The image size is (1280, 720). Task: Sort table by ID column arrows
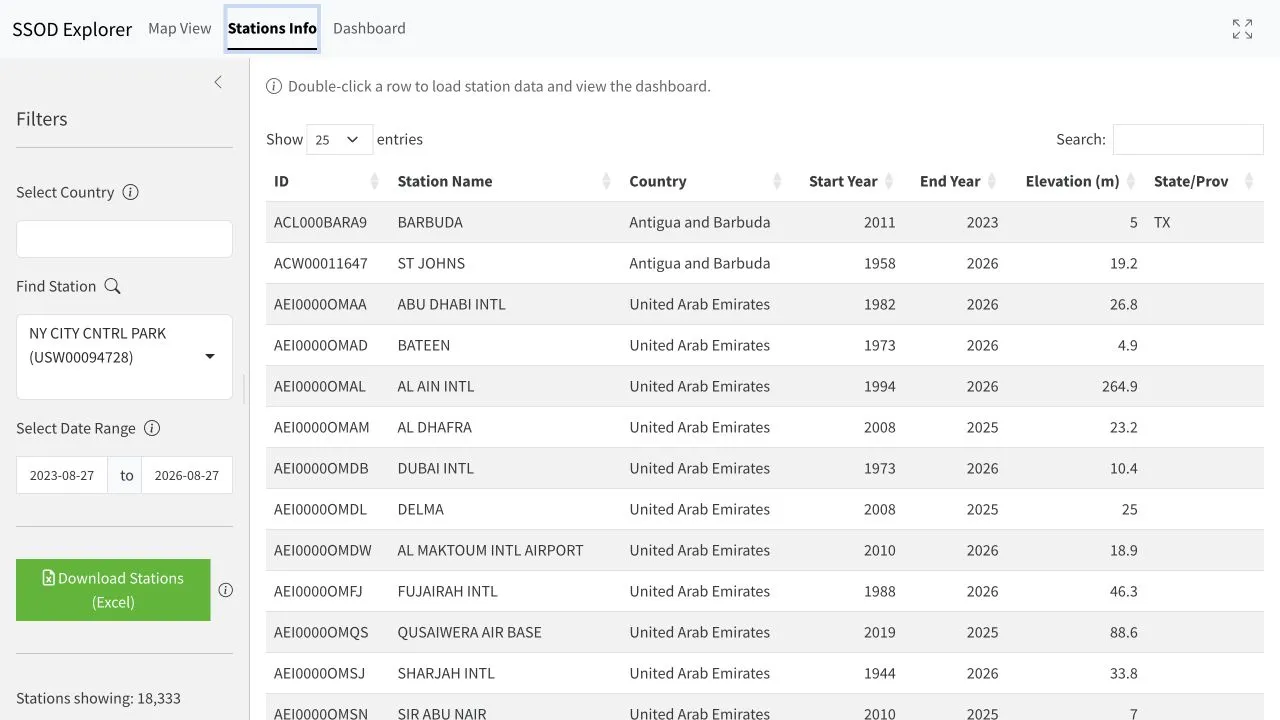(375, 181)
